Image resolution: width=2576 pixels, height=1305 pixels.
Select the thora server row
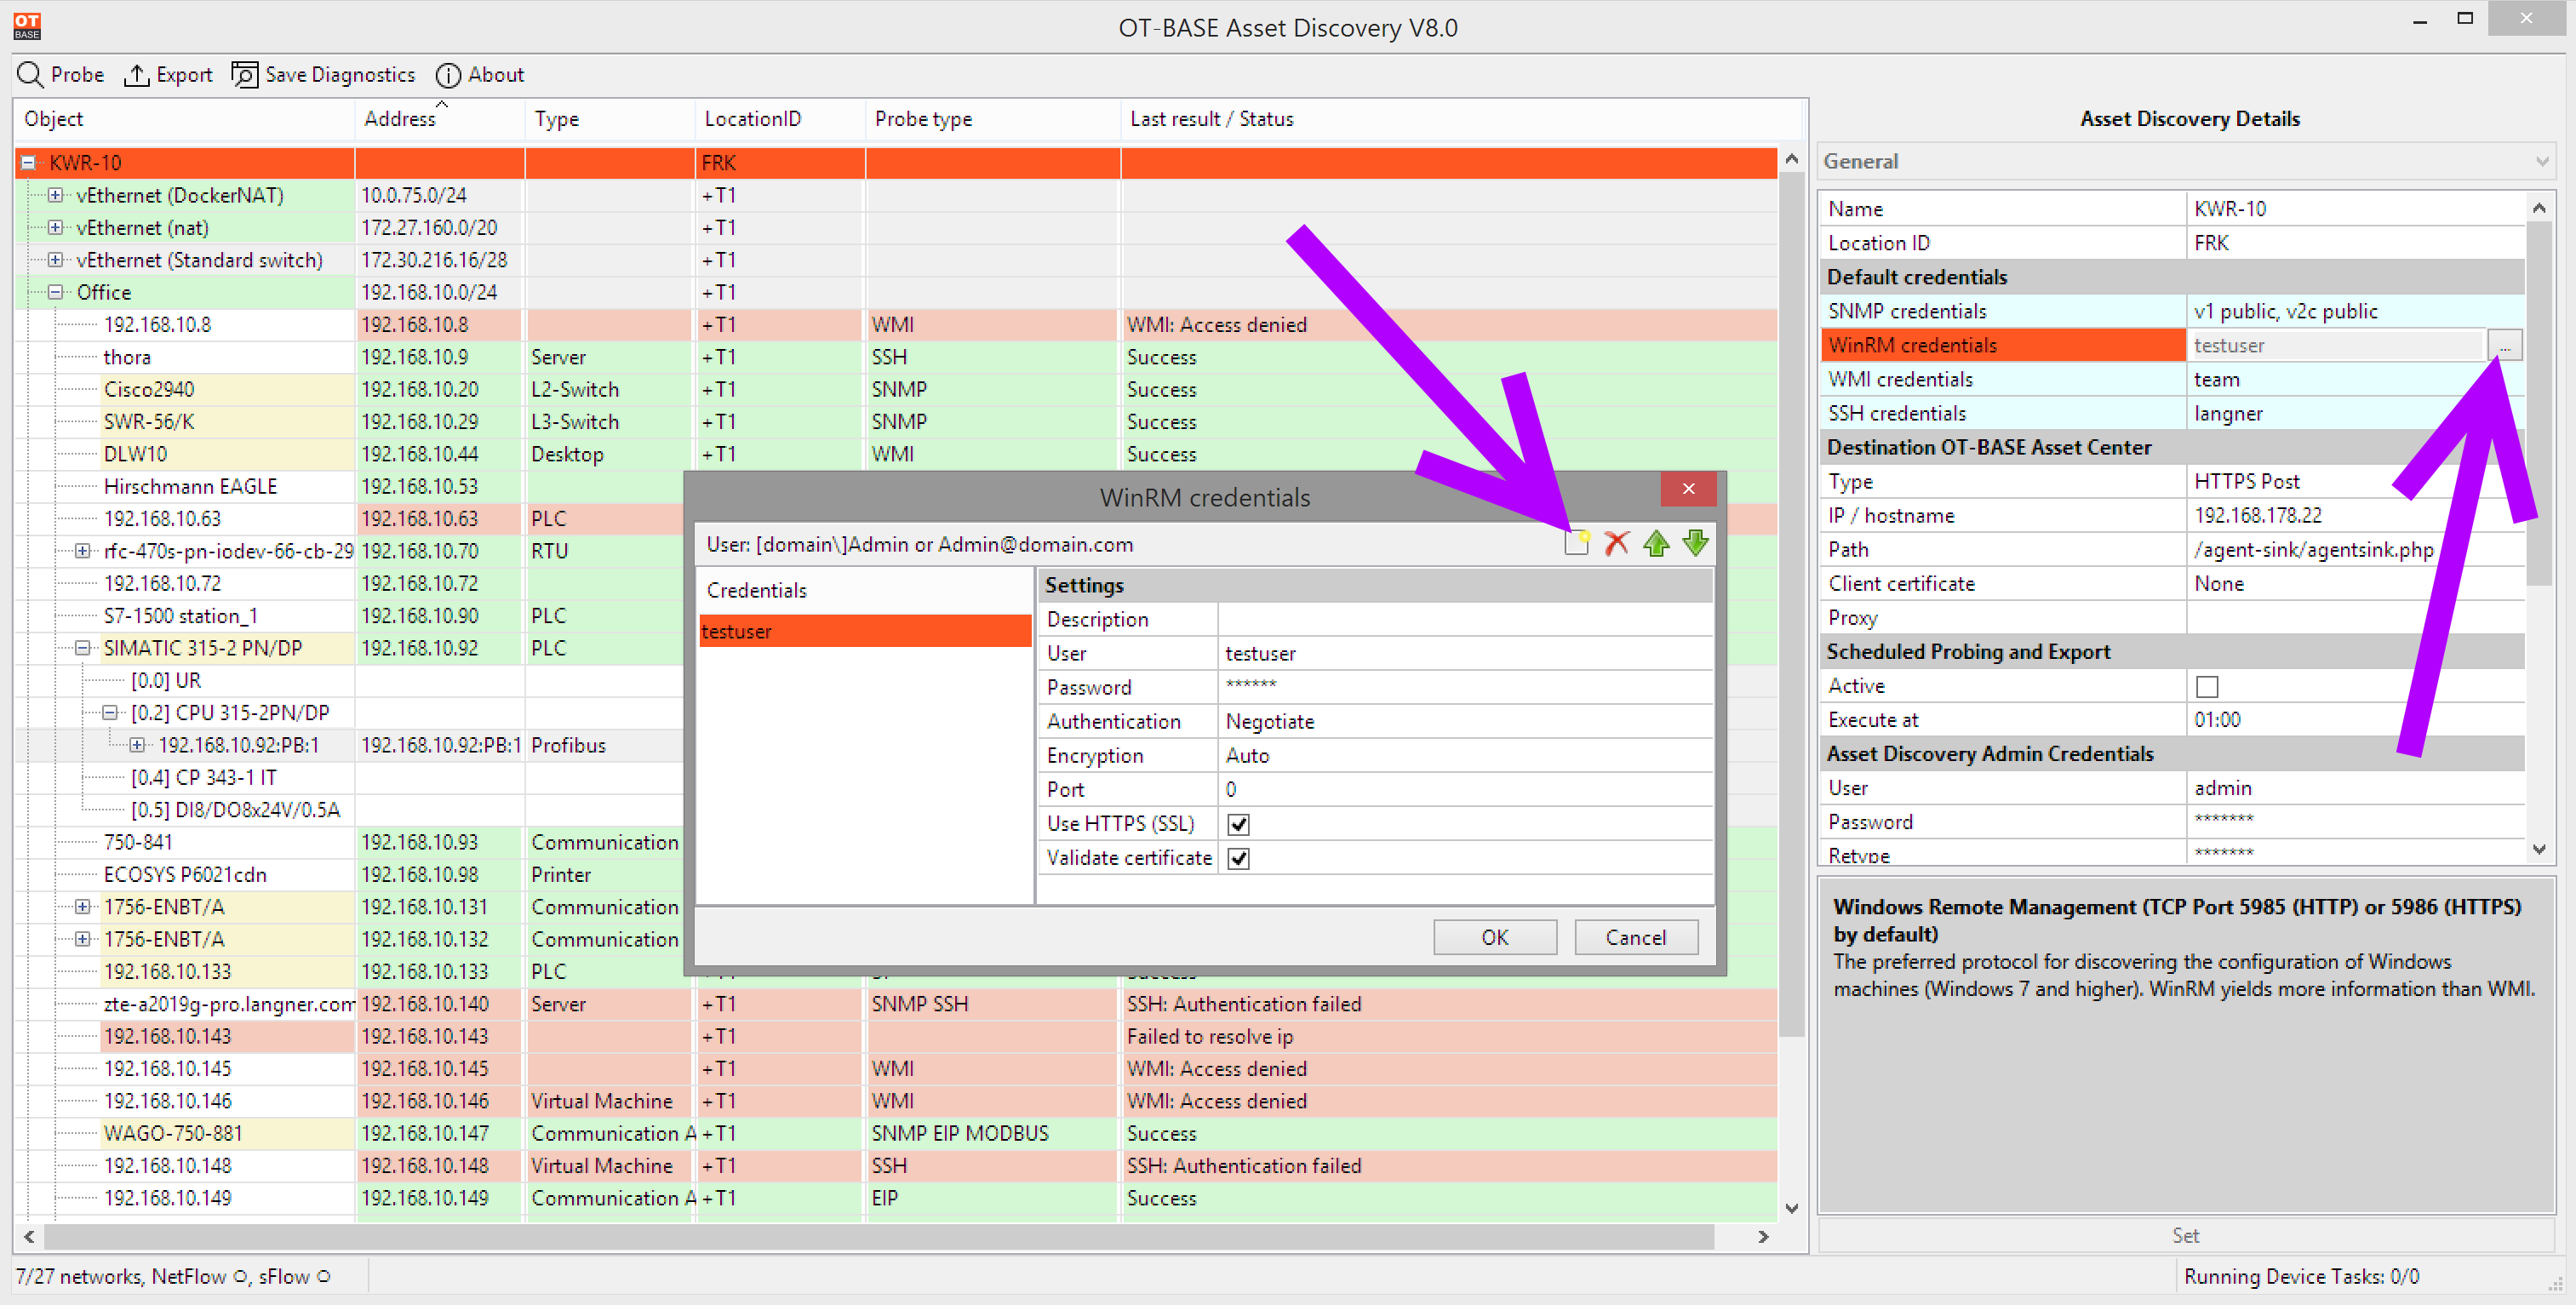pos(895,357)
